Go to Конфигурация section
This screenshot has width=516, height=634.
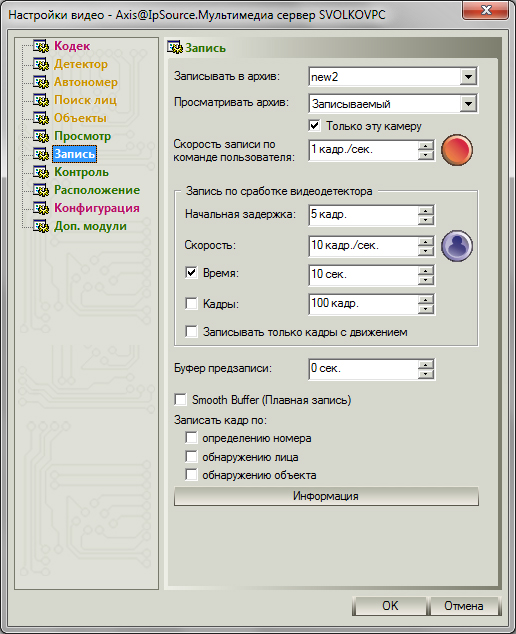pyautogui.click(x=97, y=208)
